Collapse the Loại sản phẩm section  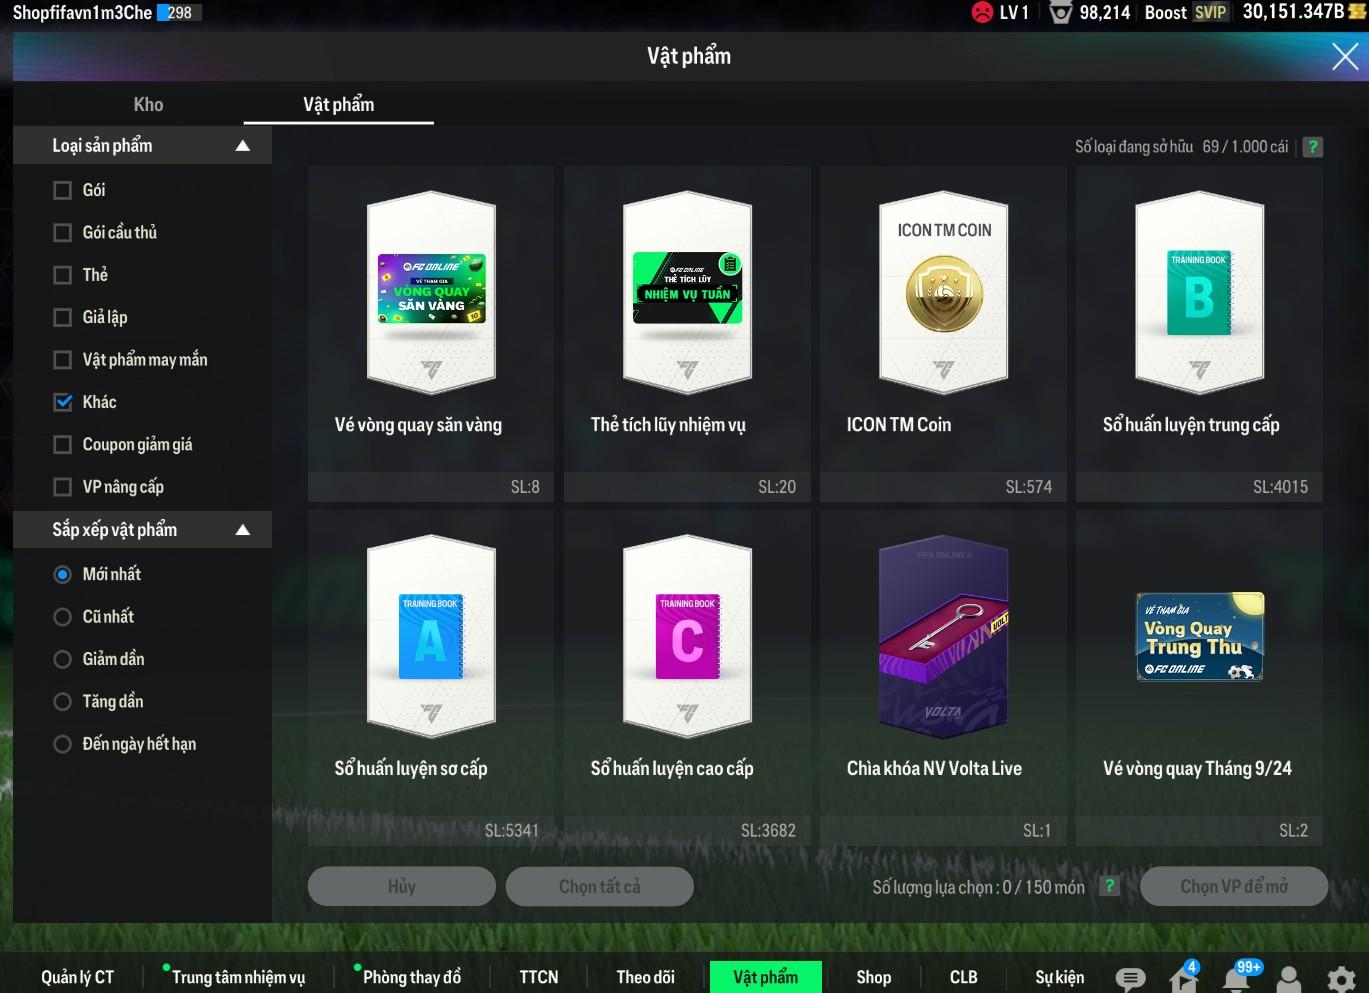pyautogui.click(x=242, y=146)
